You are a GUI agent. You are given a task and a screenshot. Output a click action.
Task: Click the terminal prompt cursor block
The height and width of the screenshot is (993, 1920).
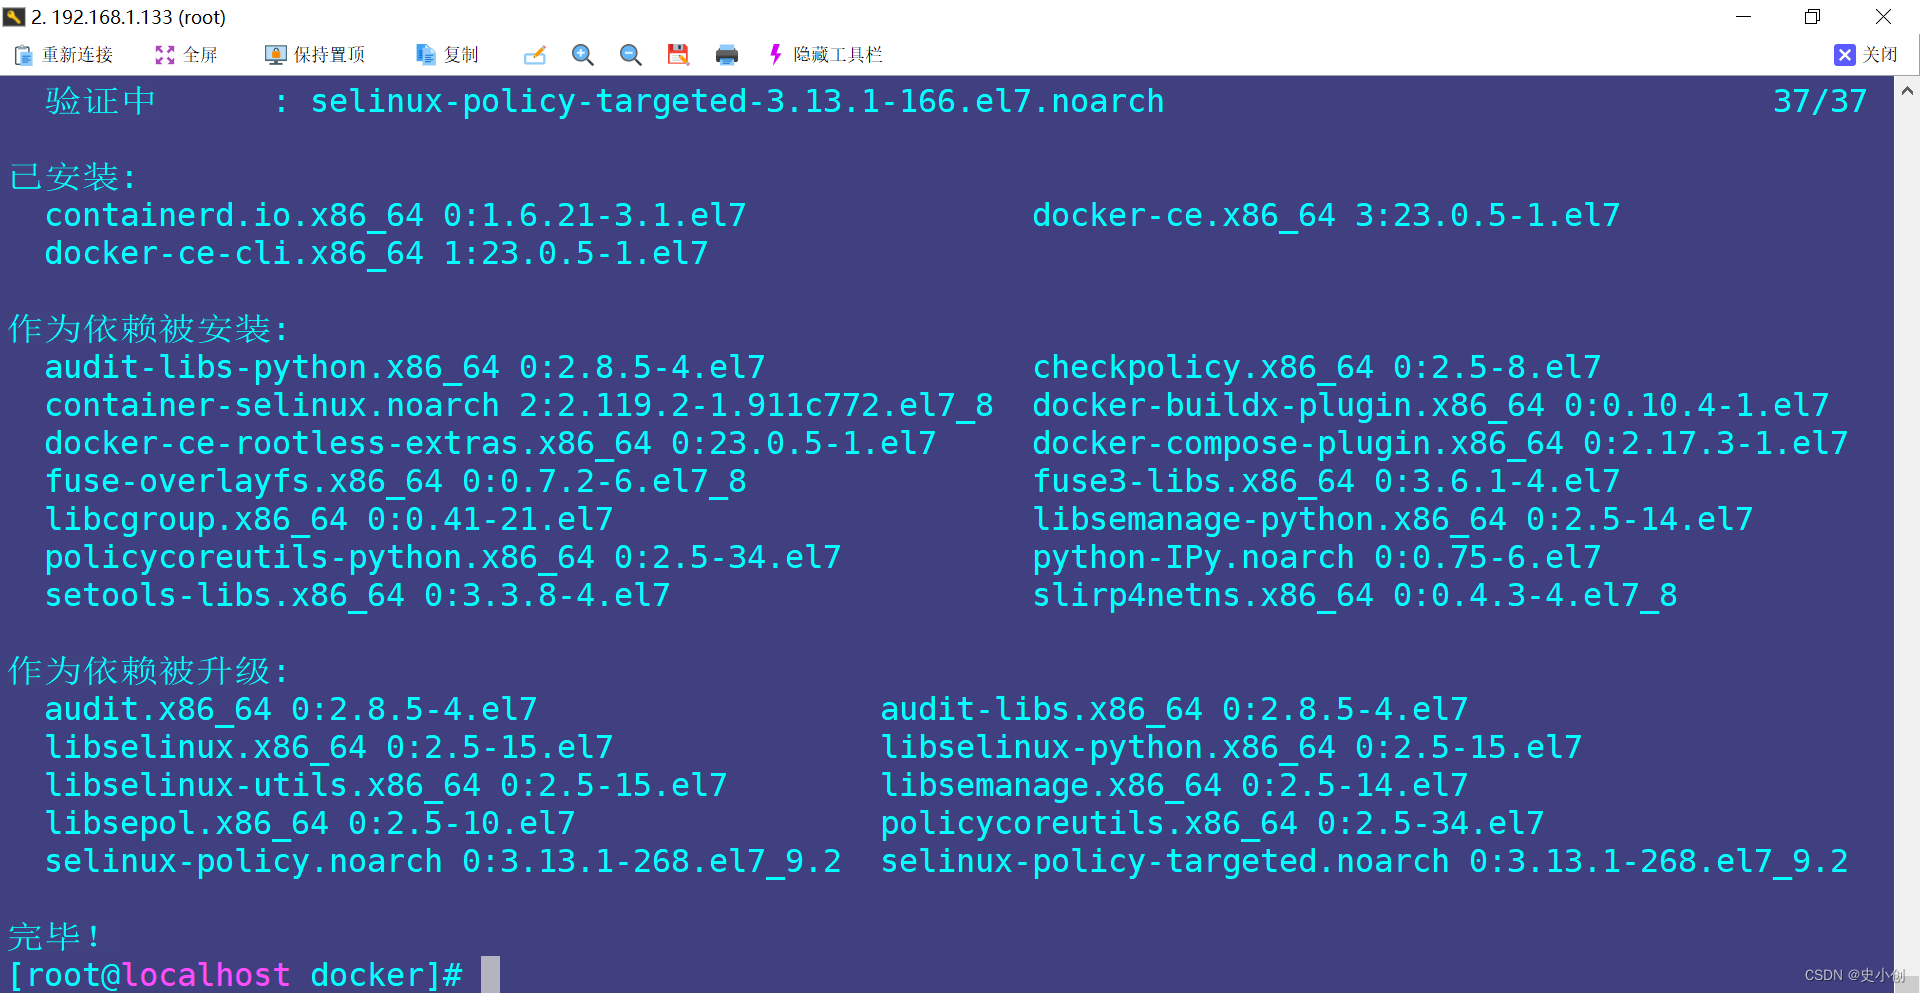tap(490, 974)
